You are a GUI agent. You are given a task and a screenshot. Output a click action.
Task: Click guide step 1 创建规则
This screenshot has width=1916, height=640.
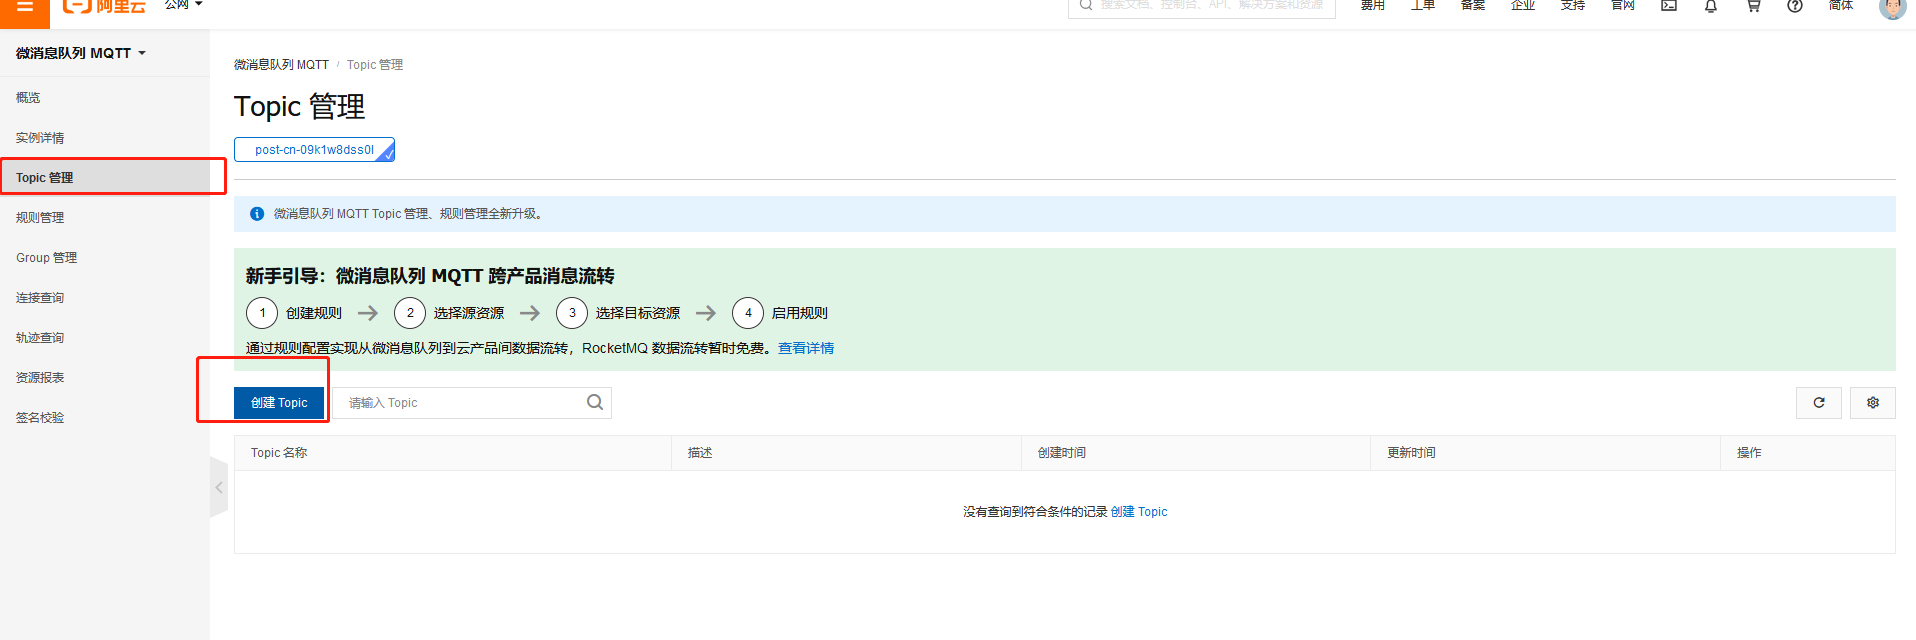295,313
